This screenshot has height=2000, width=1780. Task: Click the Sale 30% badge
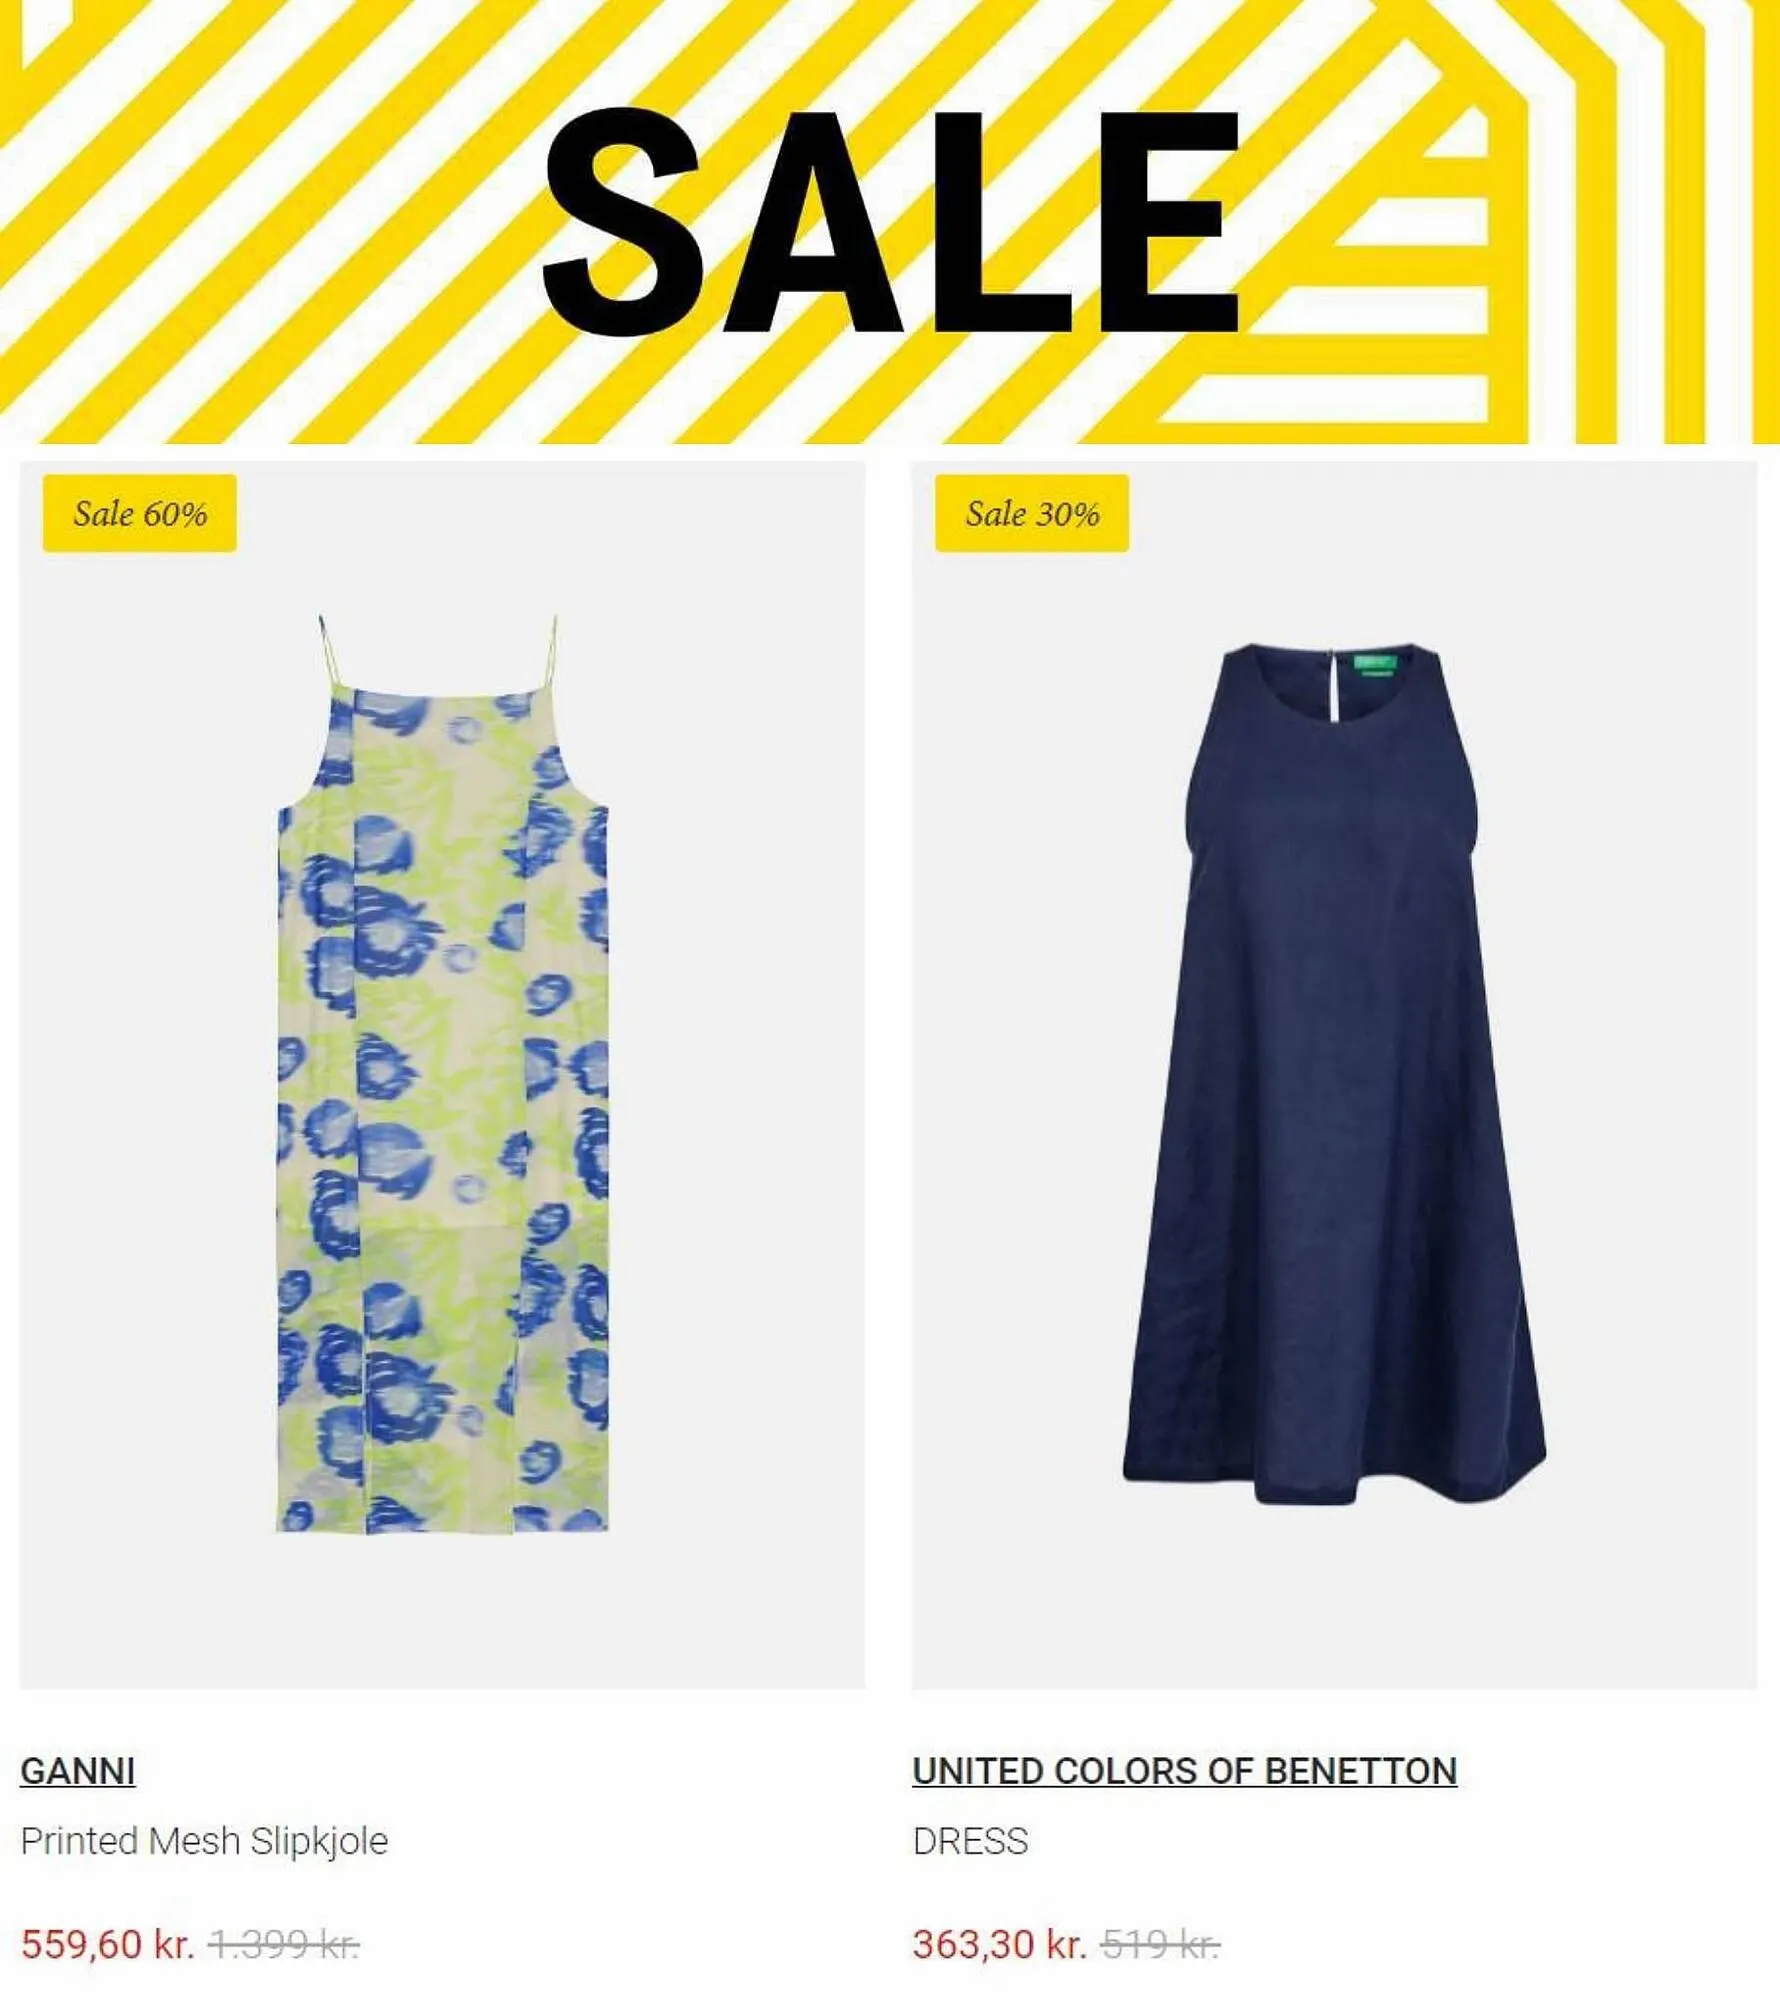coord(1032,514)
